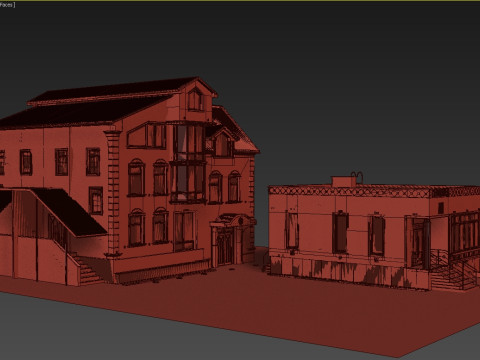Image resolution: width=480 pixels, height=360 pixels.
Task: Open the 'Faces' viewport shading label menu
Action: 7,5
